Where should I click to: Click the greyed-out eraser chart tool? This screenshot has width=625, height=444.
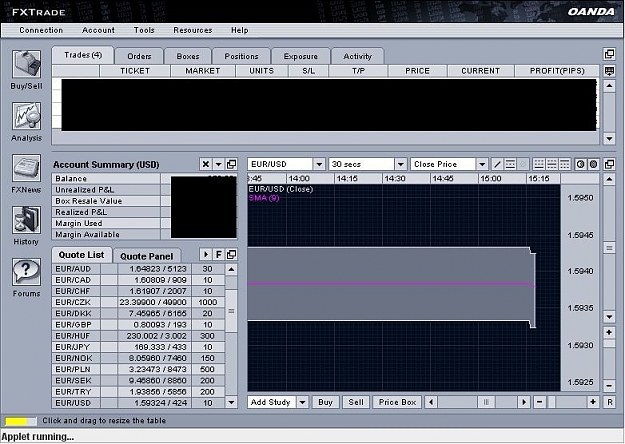523,164
